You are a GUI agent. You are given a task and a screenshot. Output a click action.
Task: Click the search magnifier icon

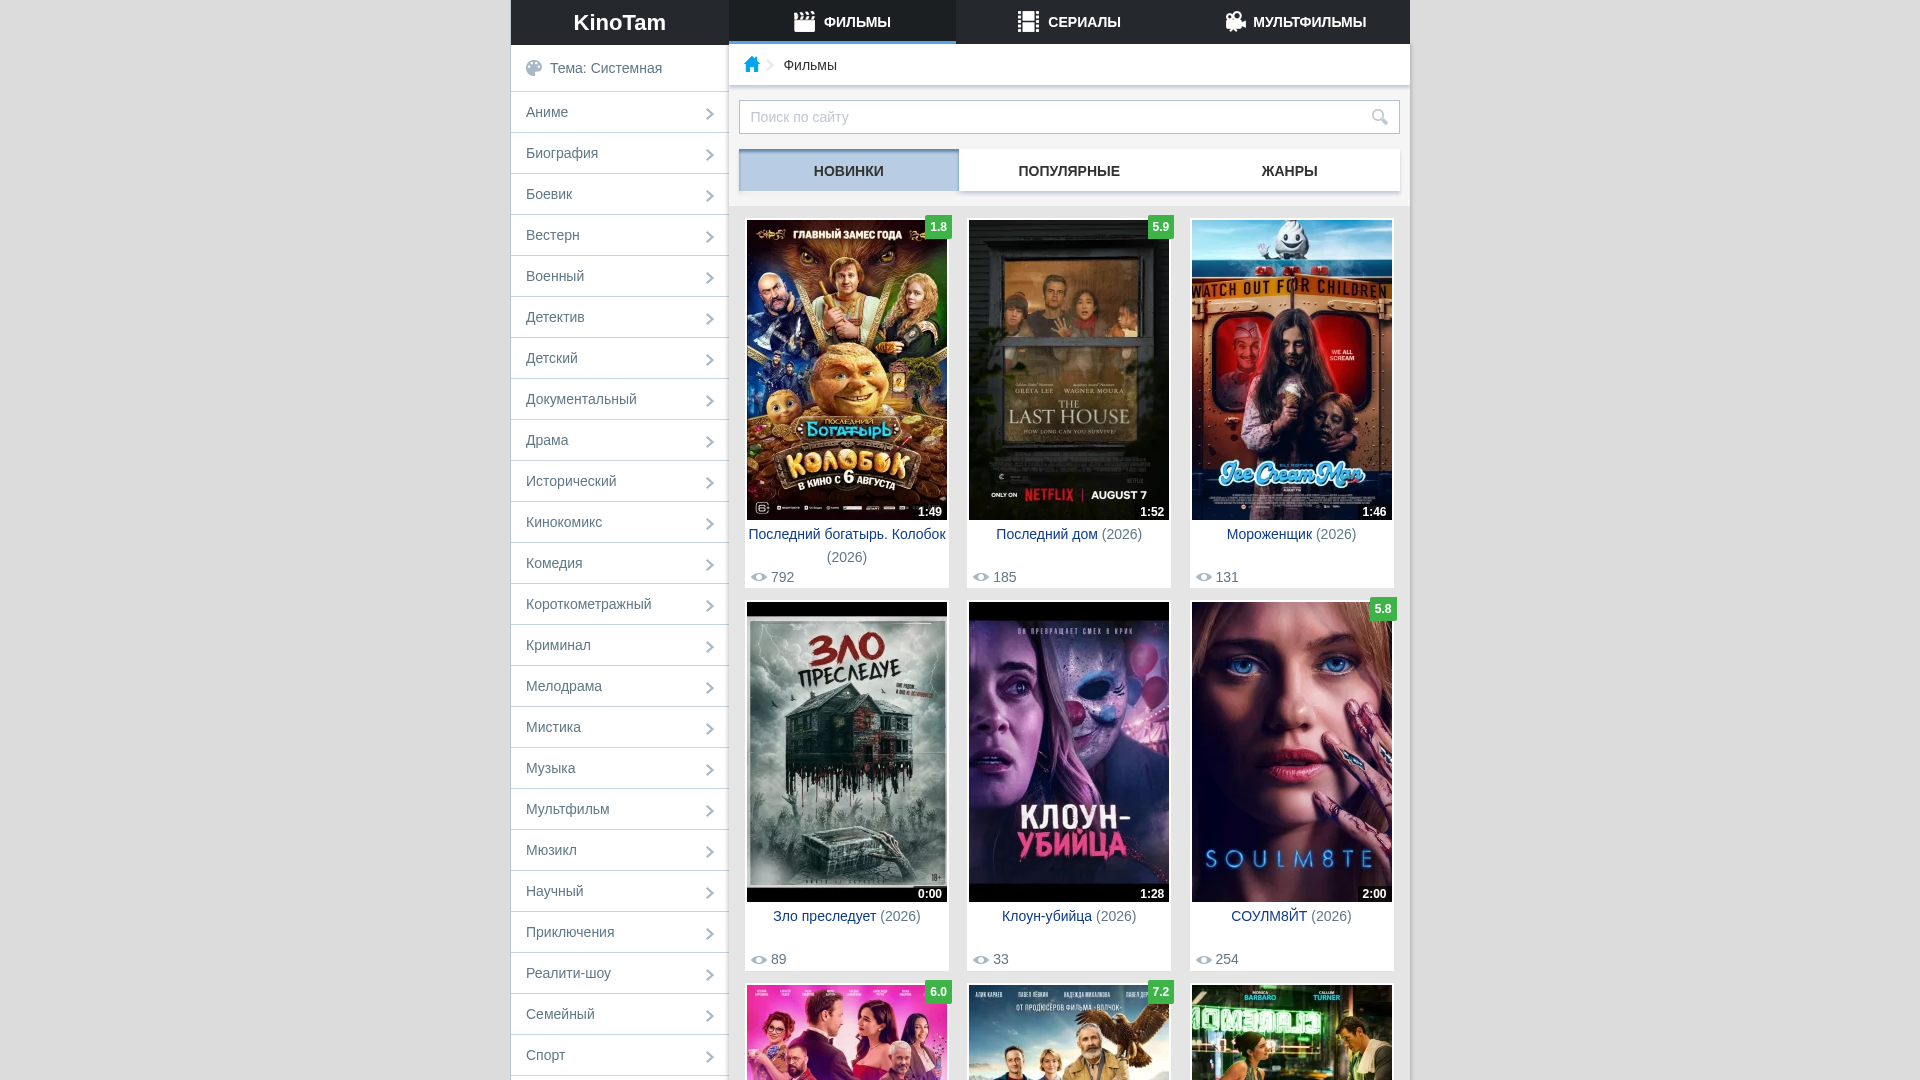click(x=1379, y=117)
